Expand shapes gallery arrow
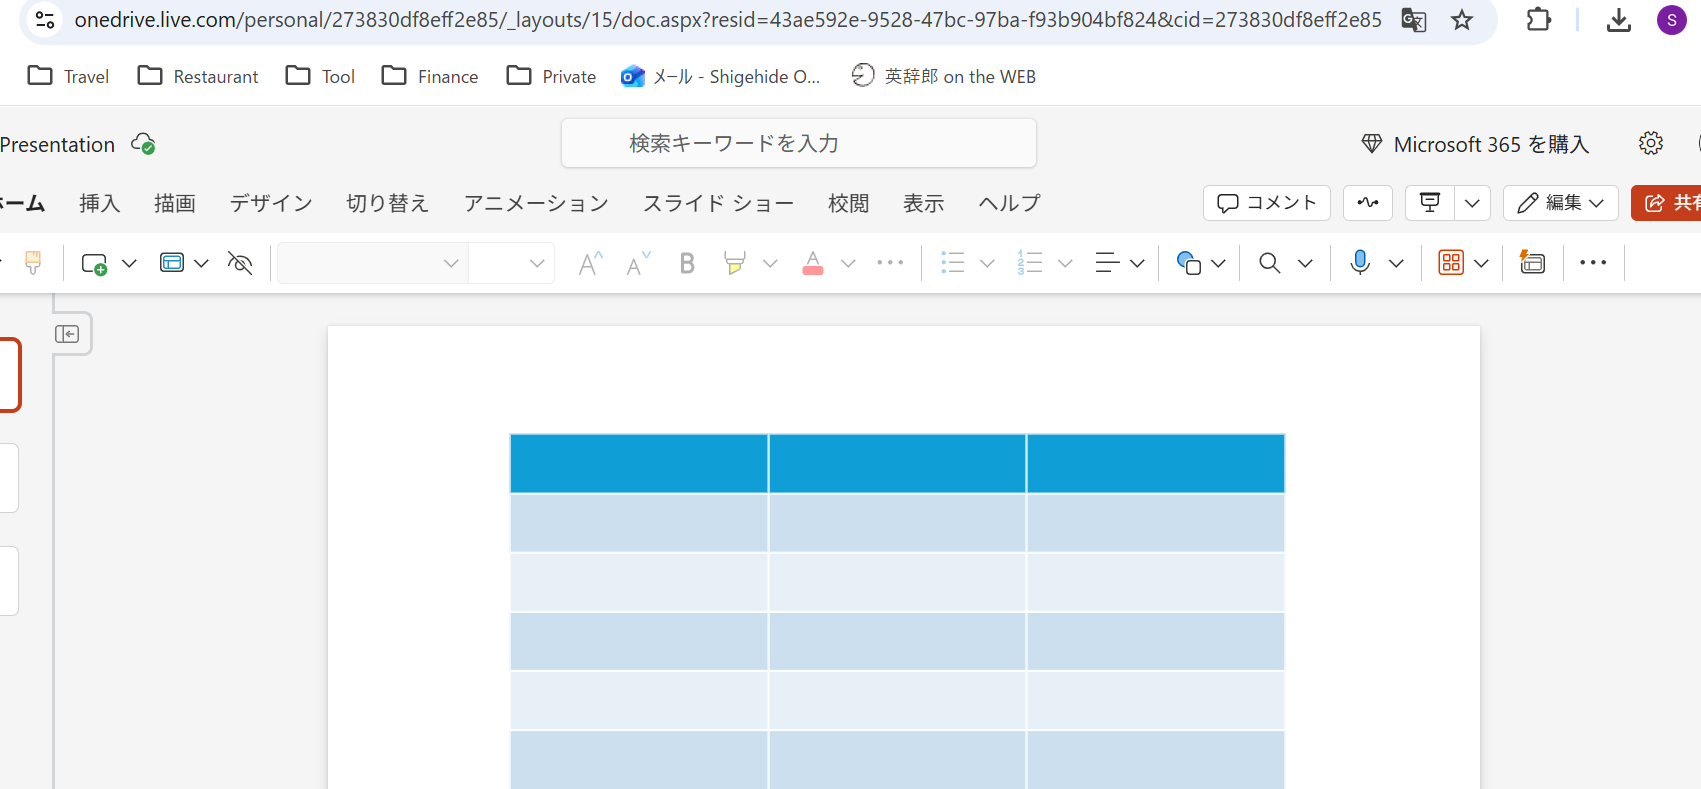The height and width of the screenshot is (789, 1701). point(1218,263)
